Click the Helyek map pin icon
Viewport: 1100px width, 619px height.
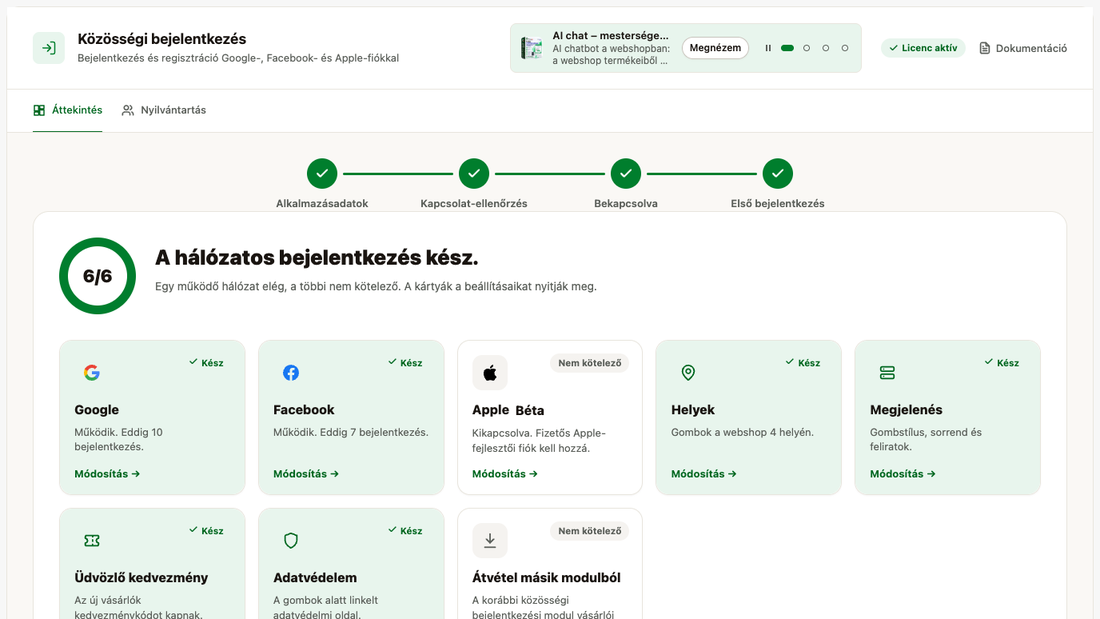point(688,373)
